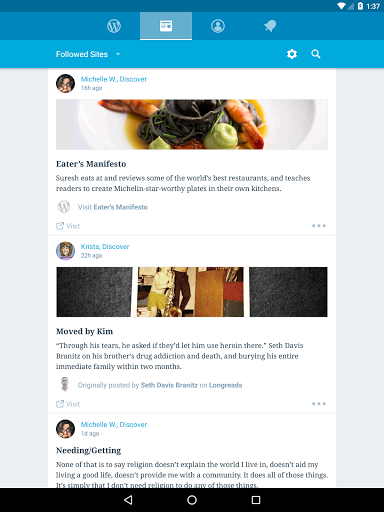This screenshot has width=384, height=512.
Task: Tap the Android recent apps square button
Action: (256, 500)
